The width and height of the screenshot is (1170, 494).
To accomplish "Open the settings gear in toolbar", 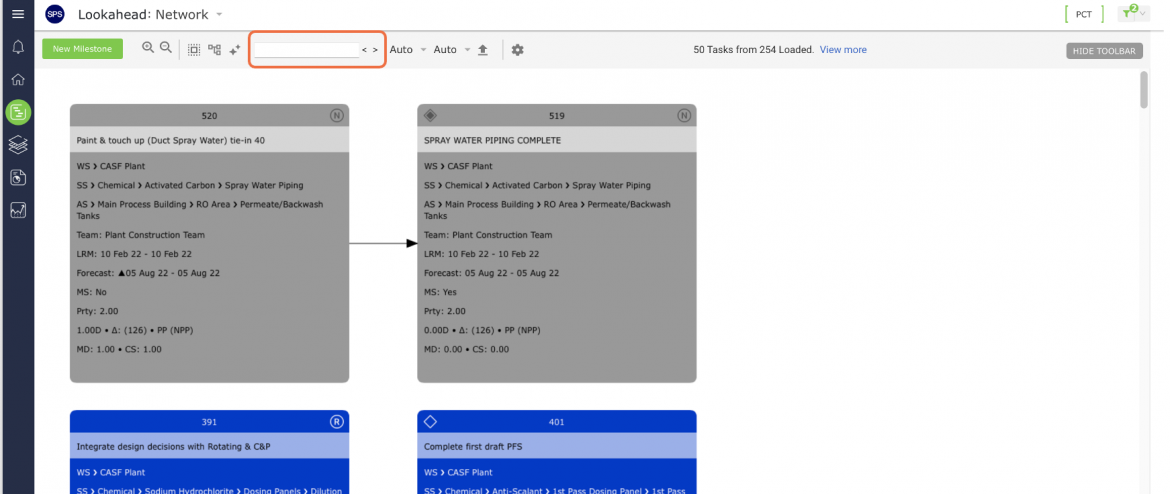I will (517, 50).
